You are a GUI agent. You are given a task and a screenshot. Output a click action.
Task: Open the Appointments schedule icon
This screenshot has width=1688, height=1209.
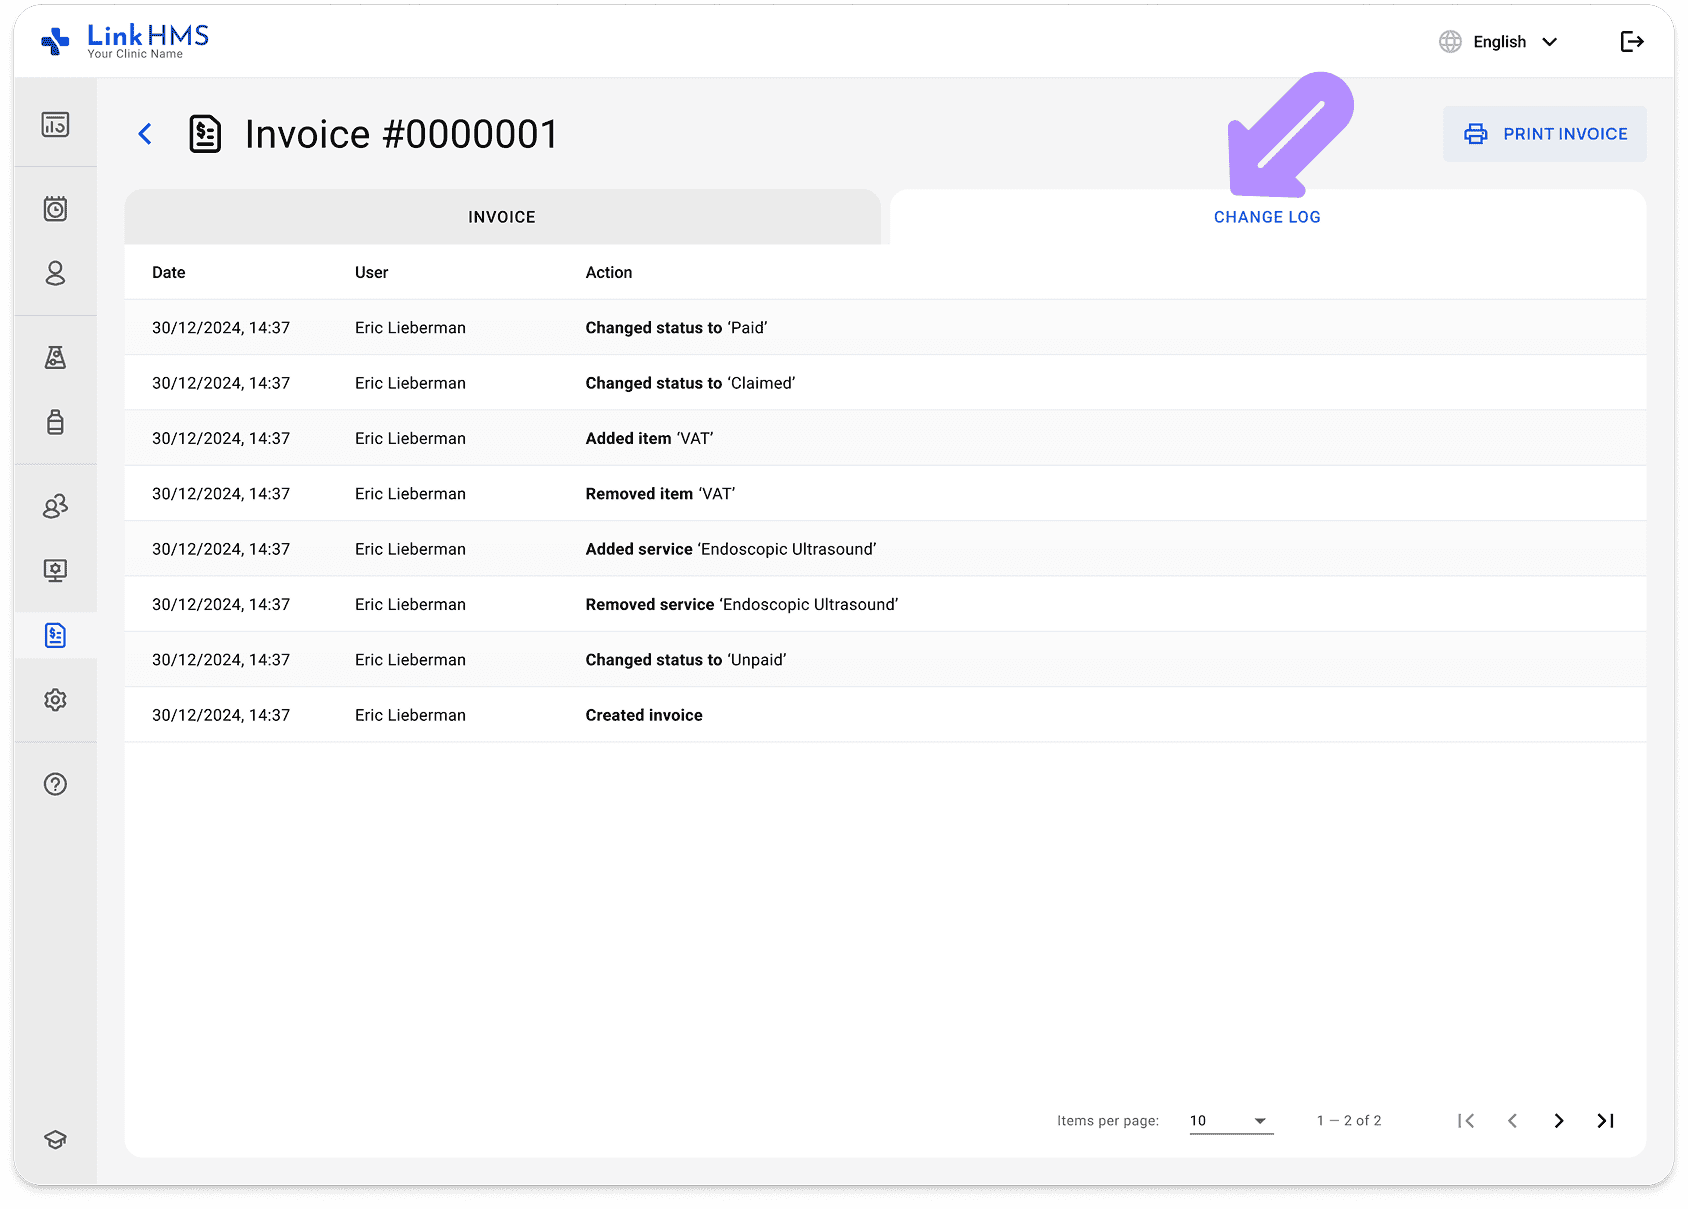click(55, 208)
